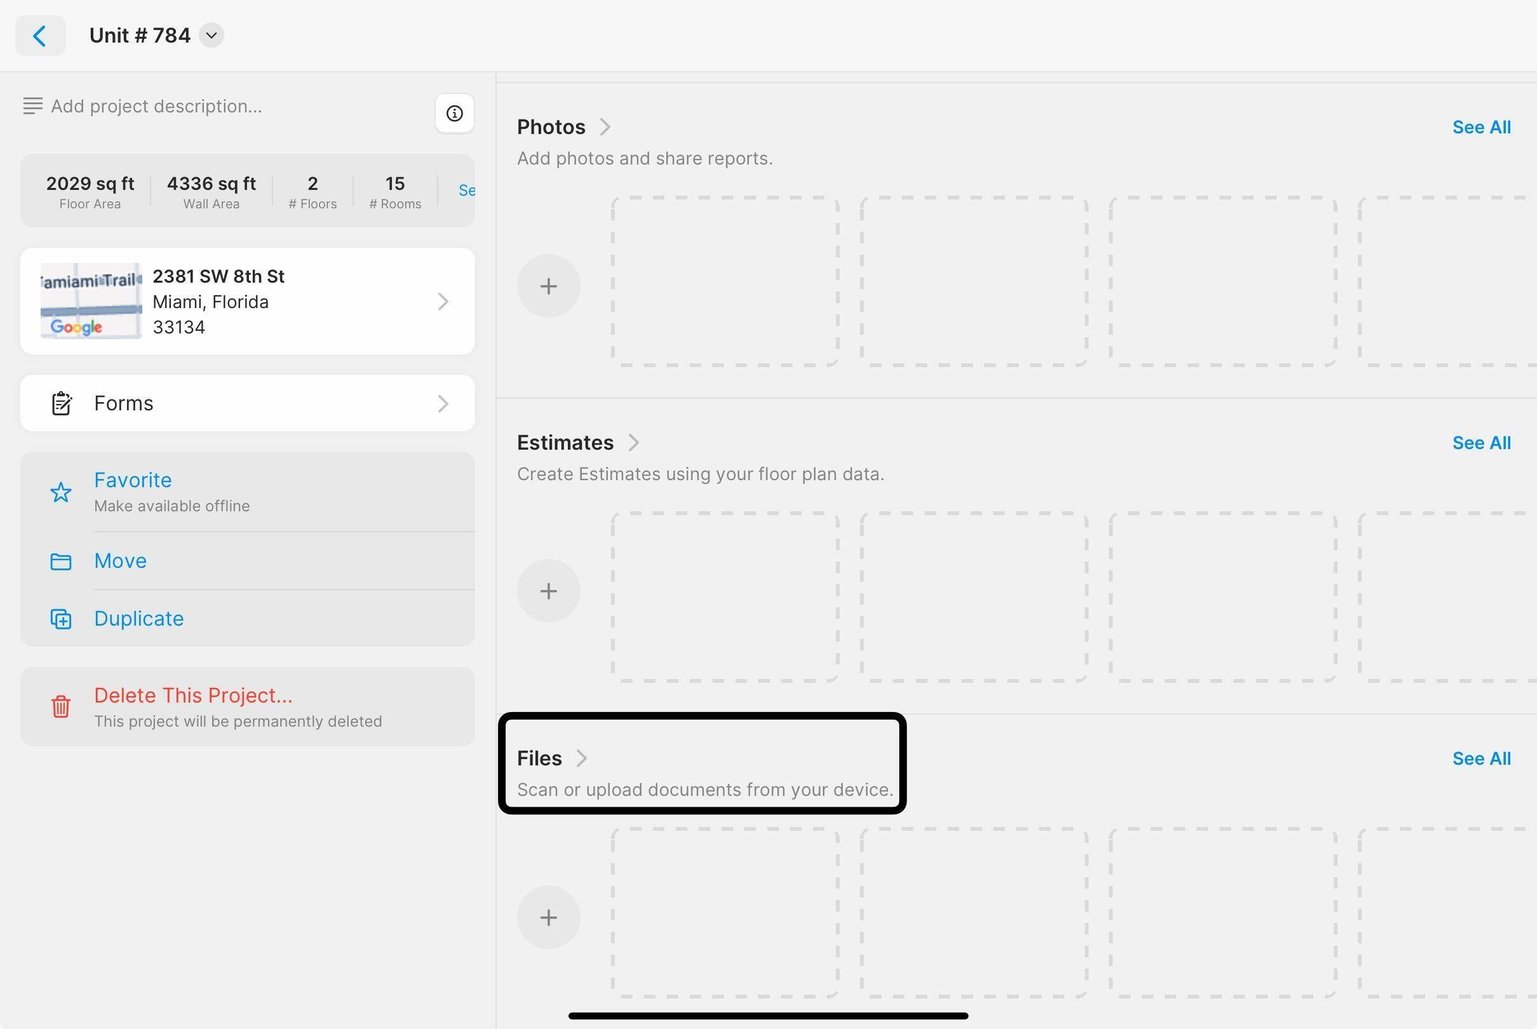Click the Favorite star icon
The height and width of the screenshot is (1029, 1537).
61,492
